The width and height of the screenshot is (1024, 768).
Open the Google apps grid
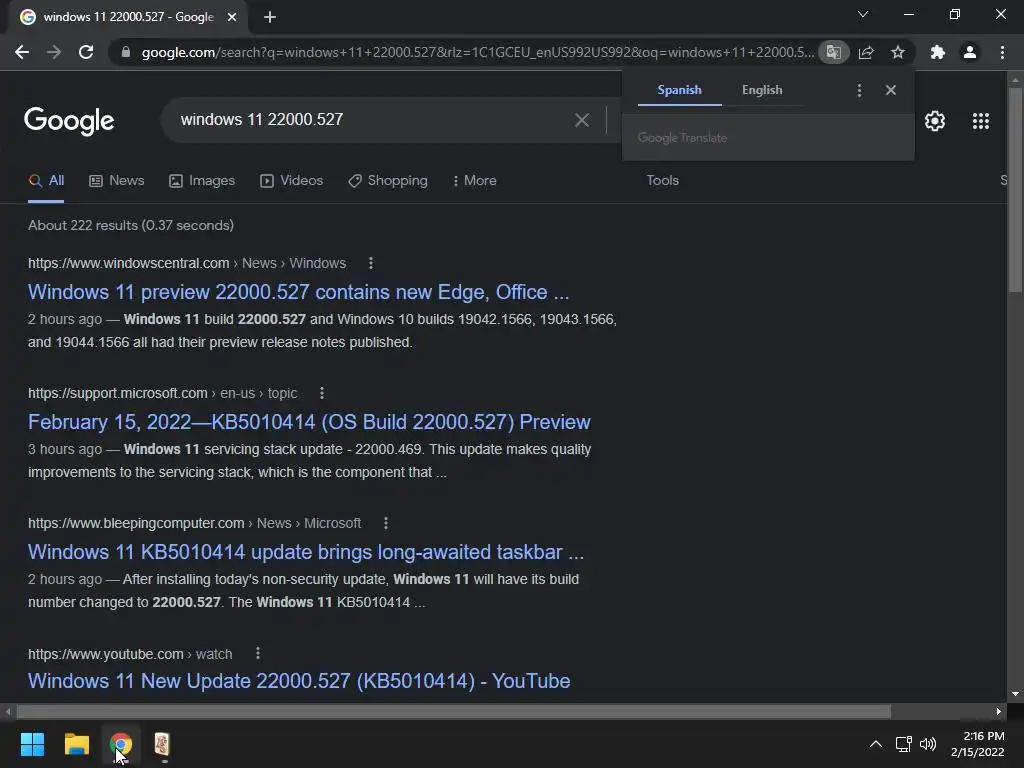981,121
